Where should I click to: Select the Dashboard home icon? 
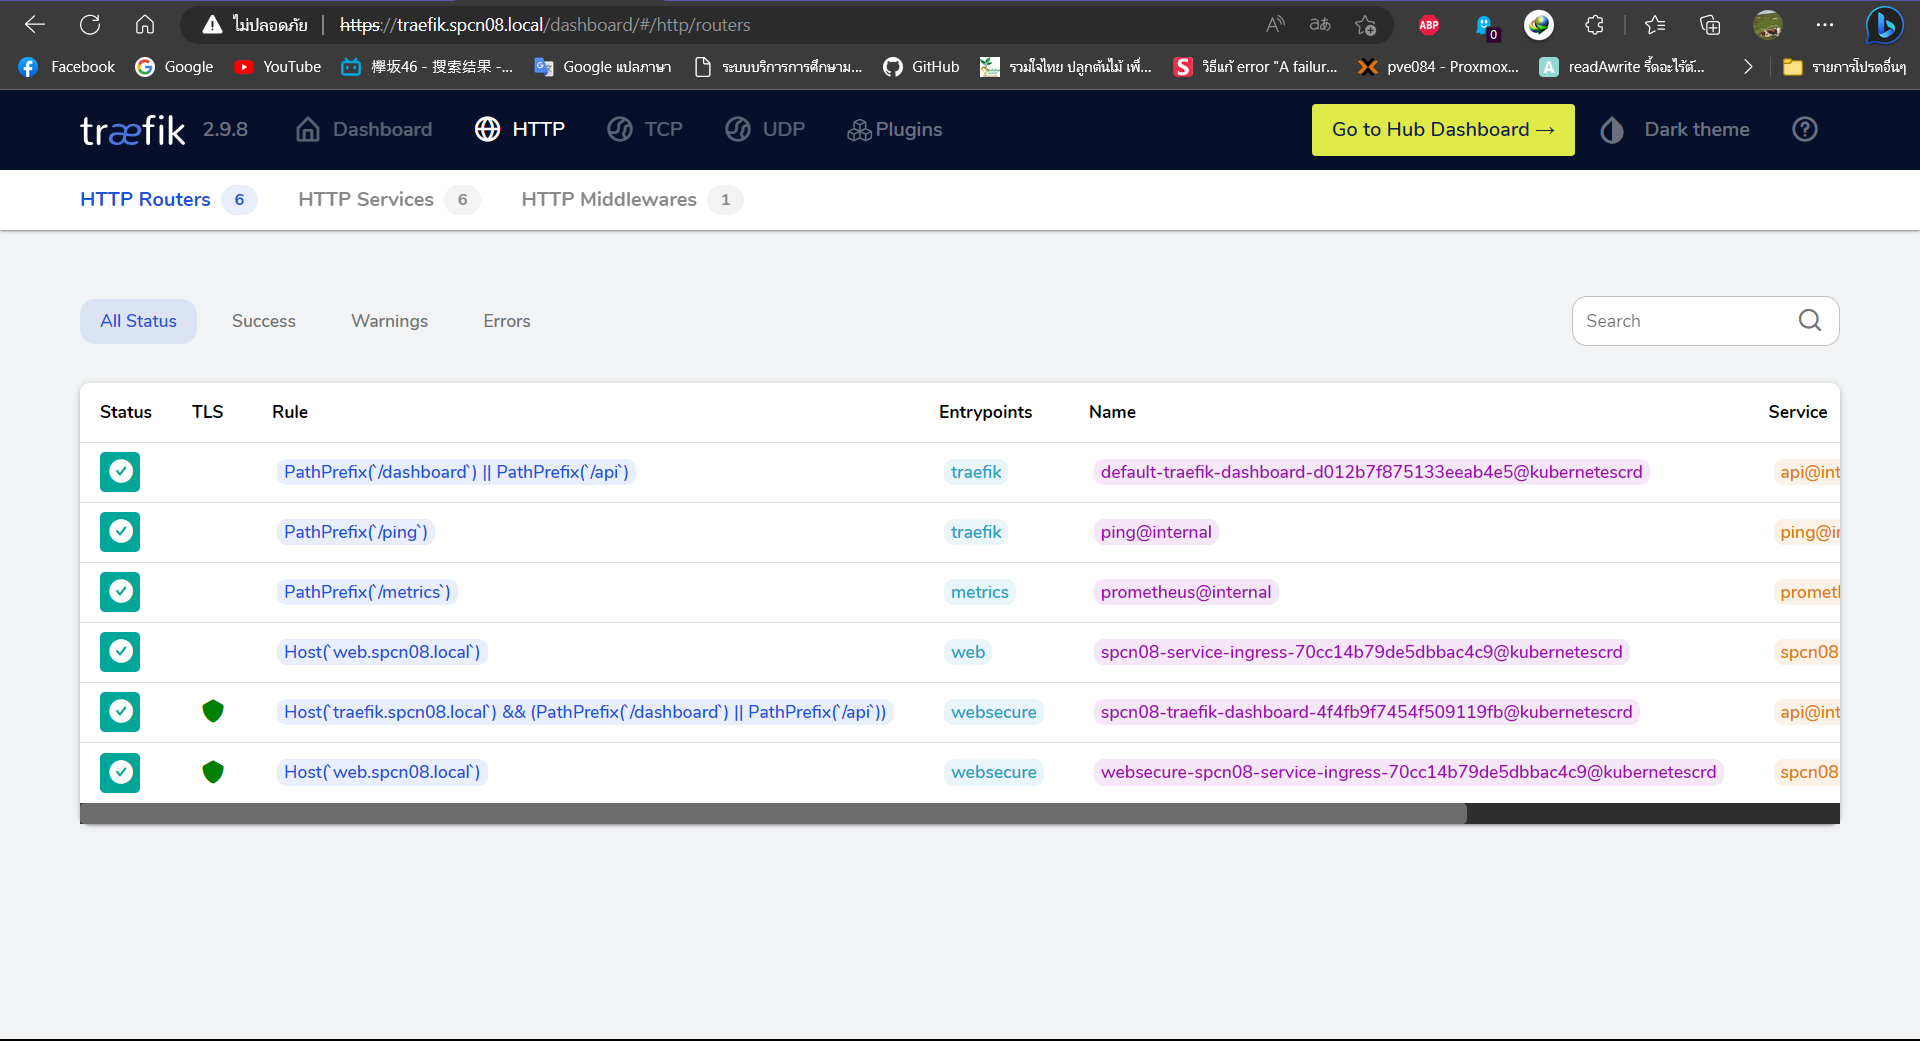pos(307,129)
